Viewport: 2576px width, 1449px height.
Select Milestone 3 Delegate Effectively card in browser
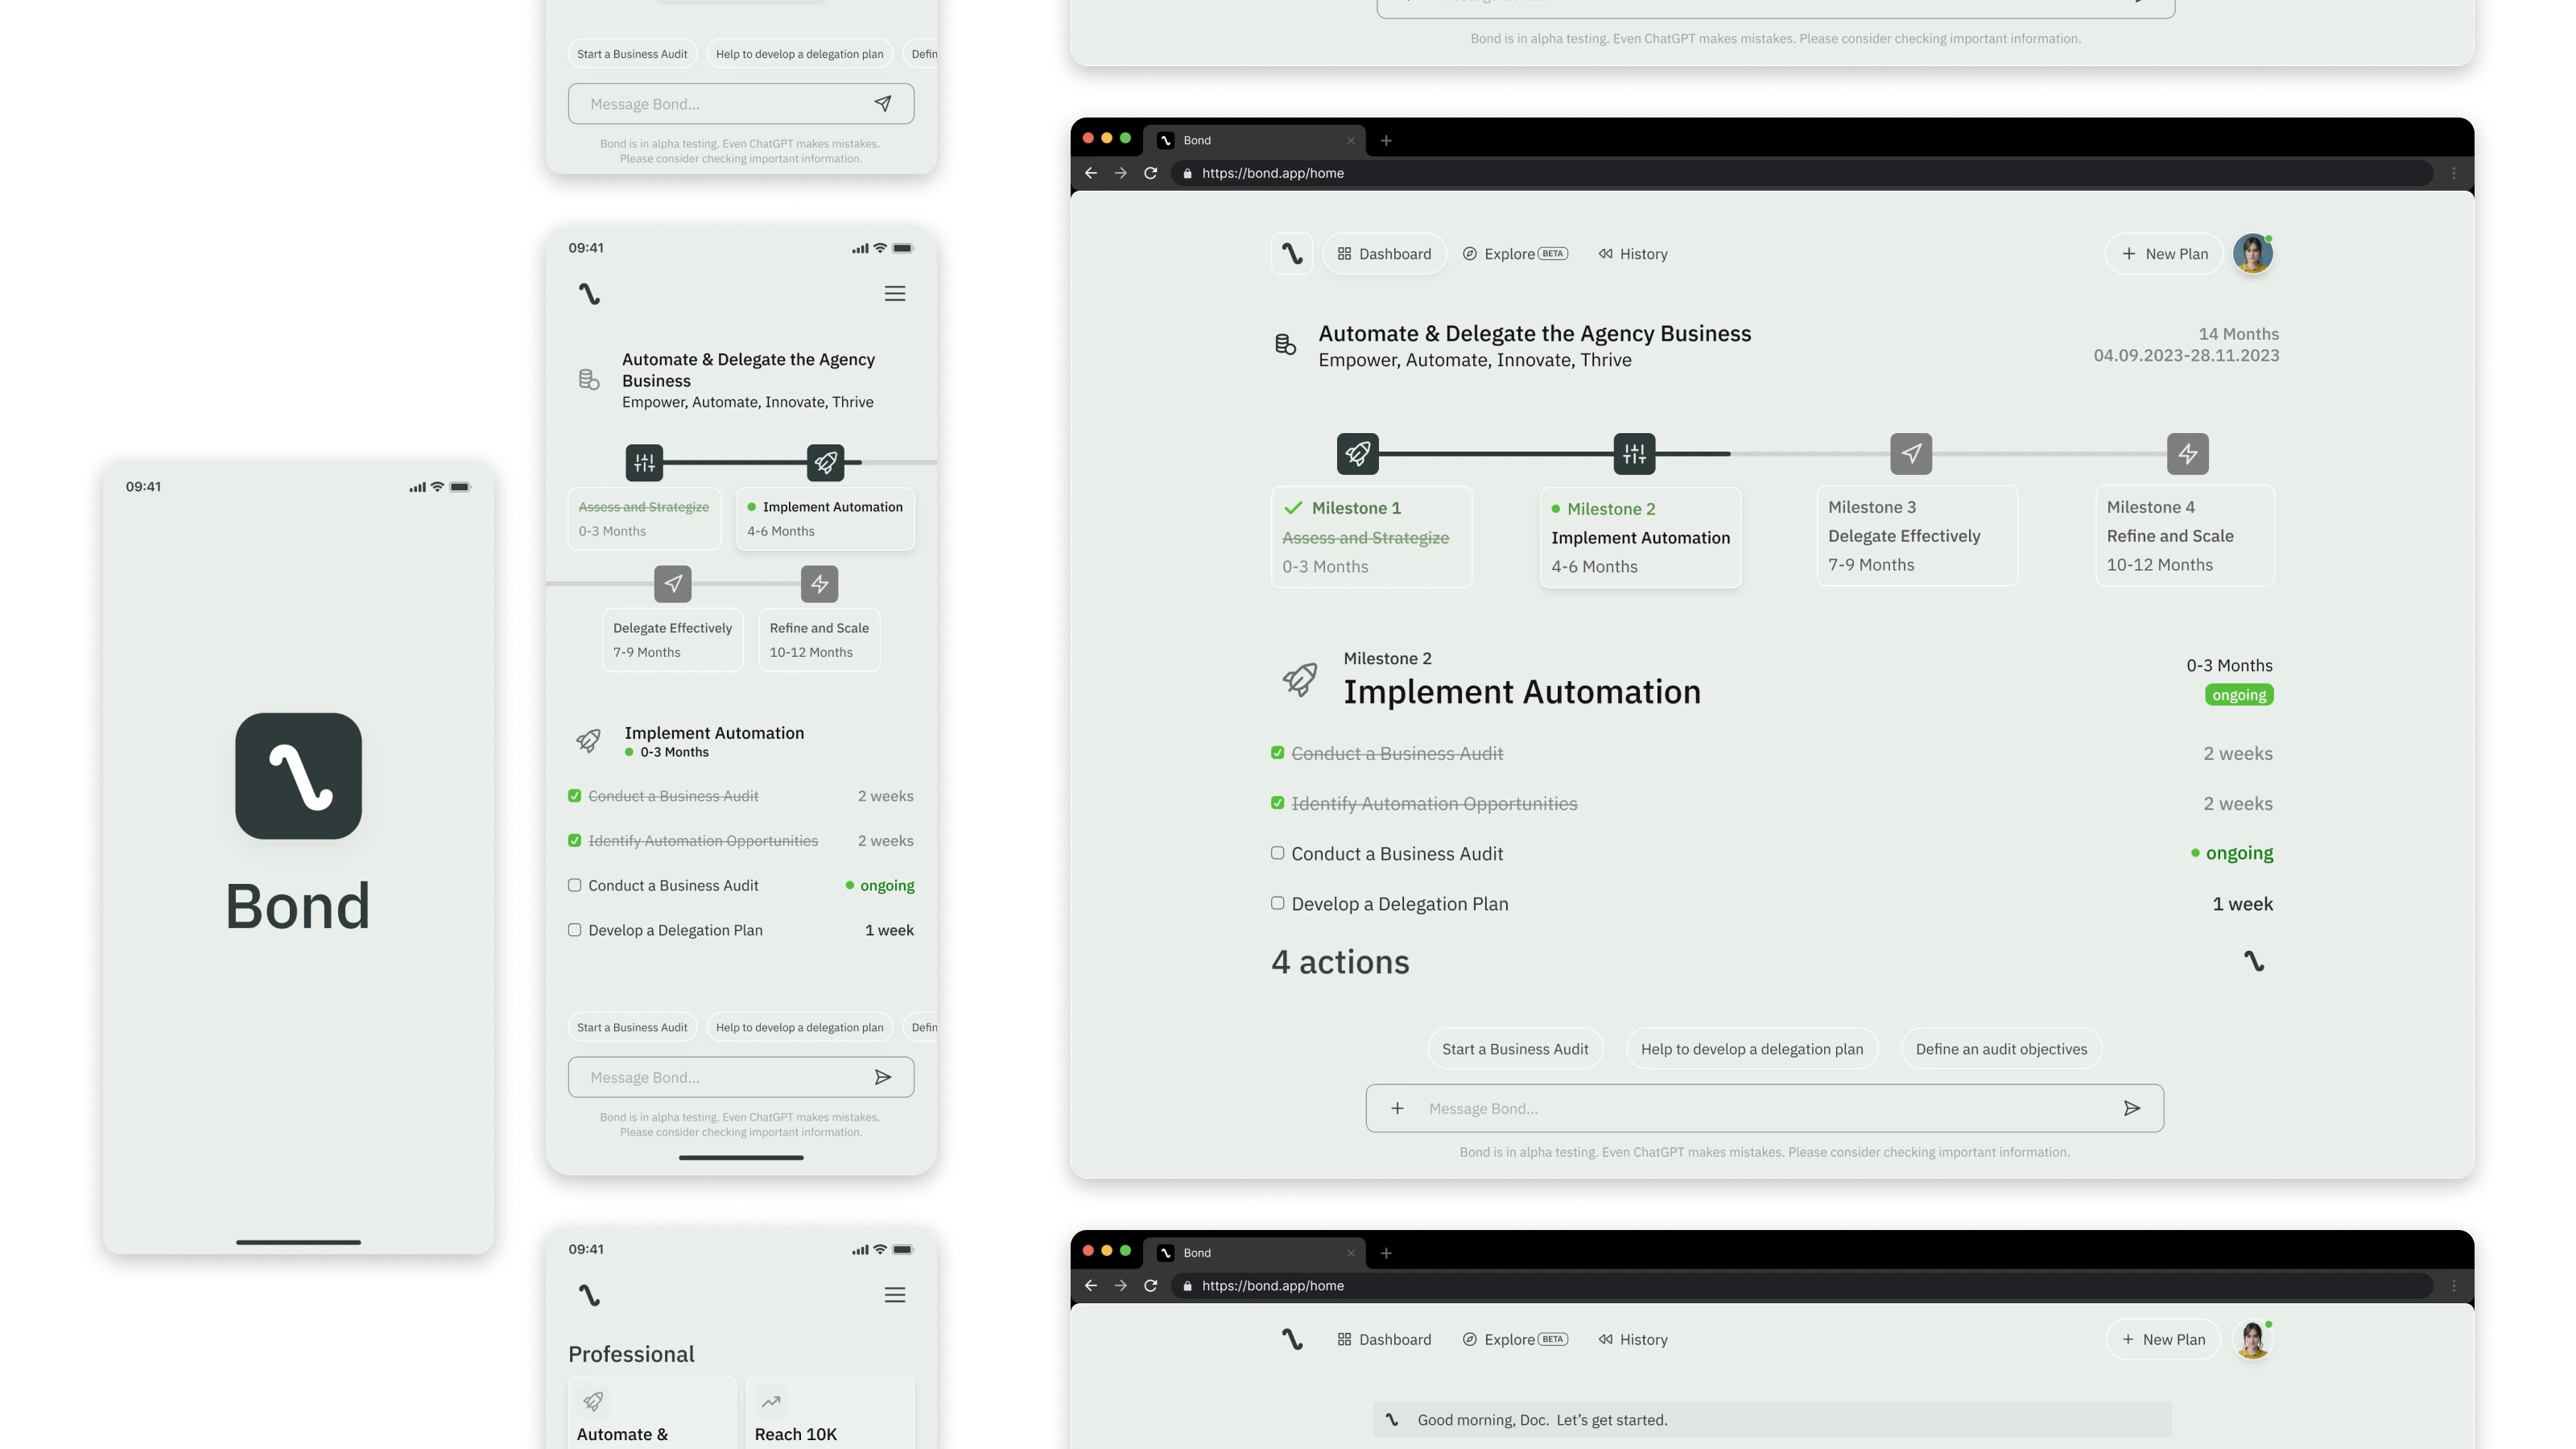[1917, 536]
